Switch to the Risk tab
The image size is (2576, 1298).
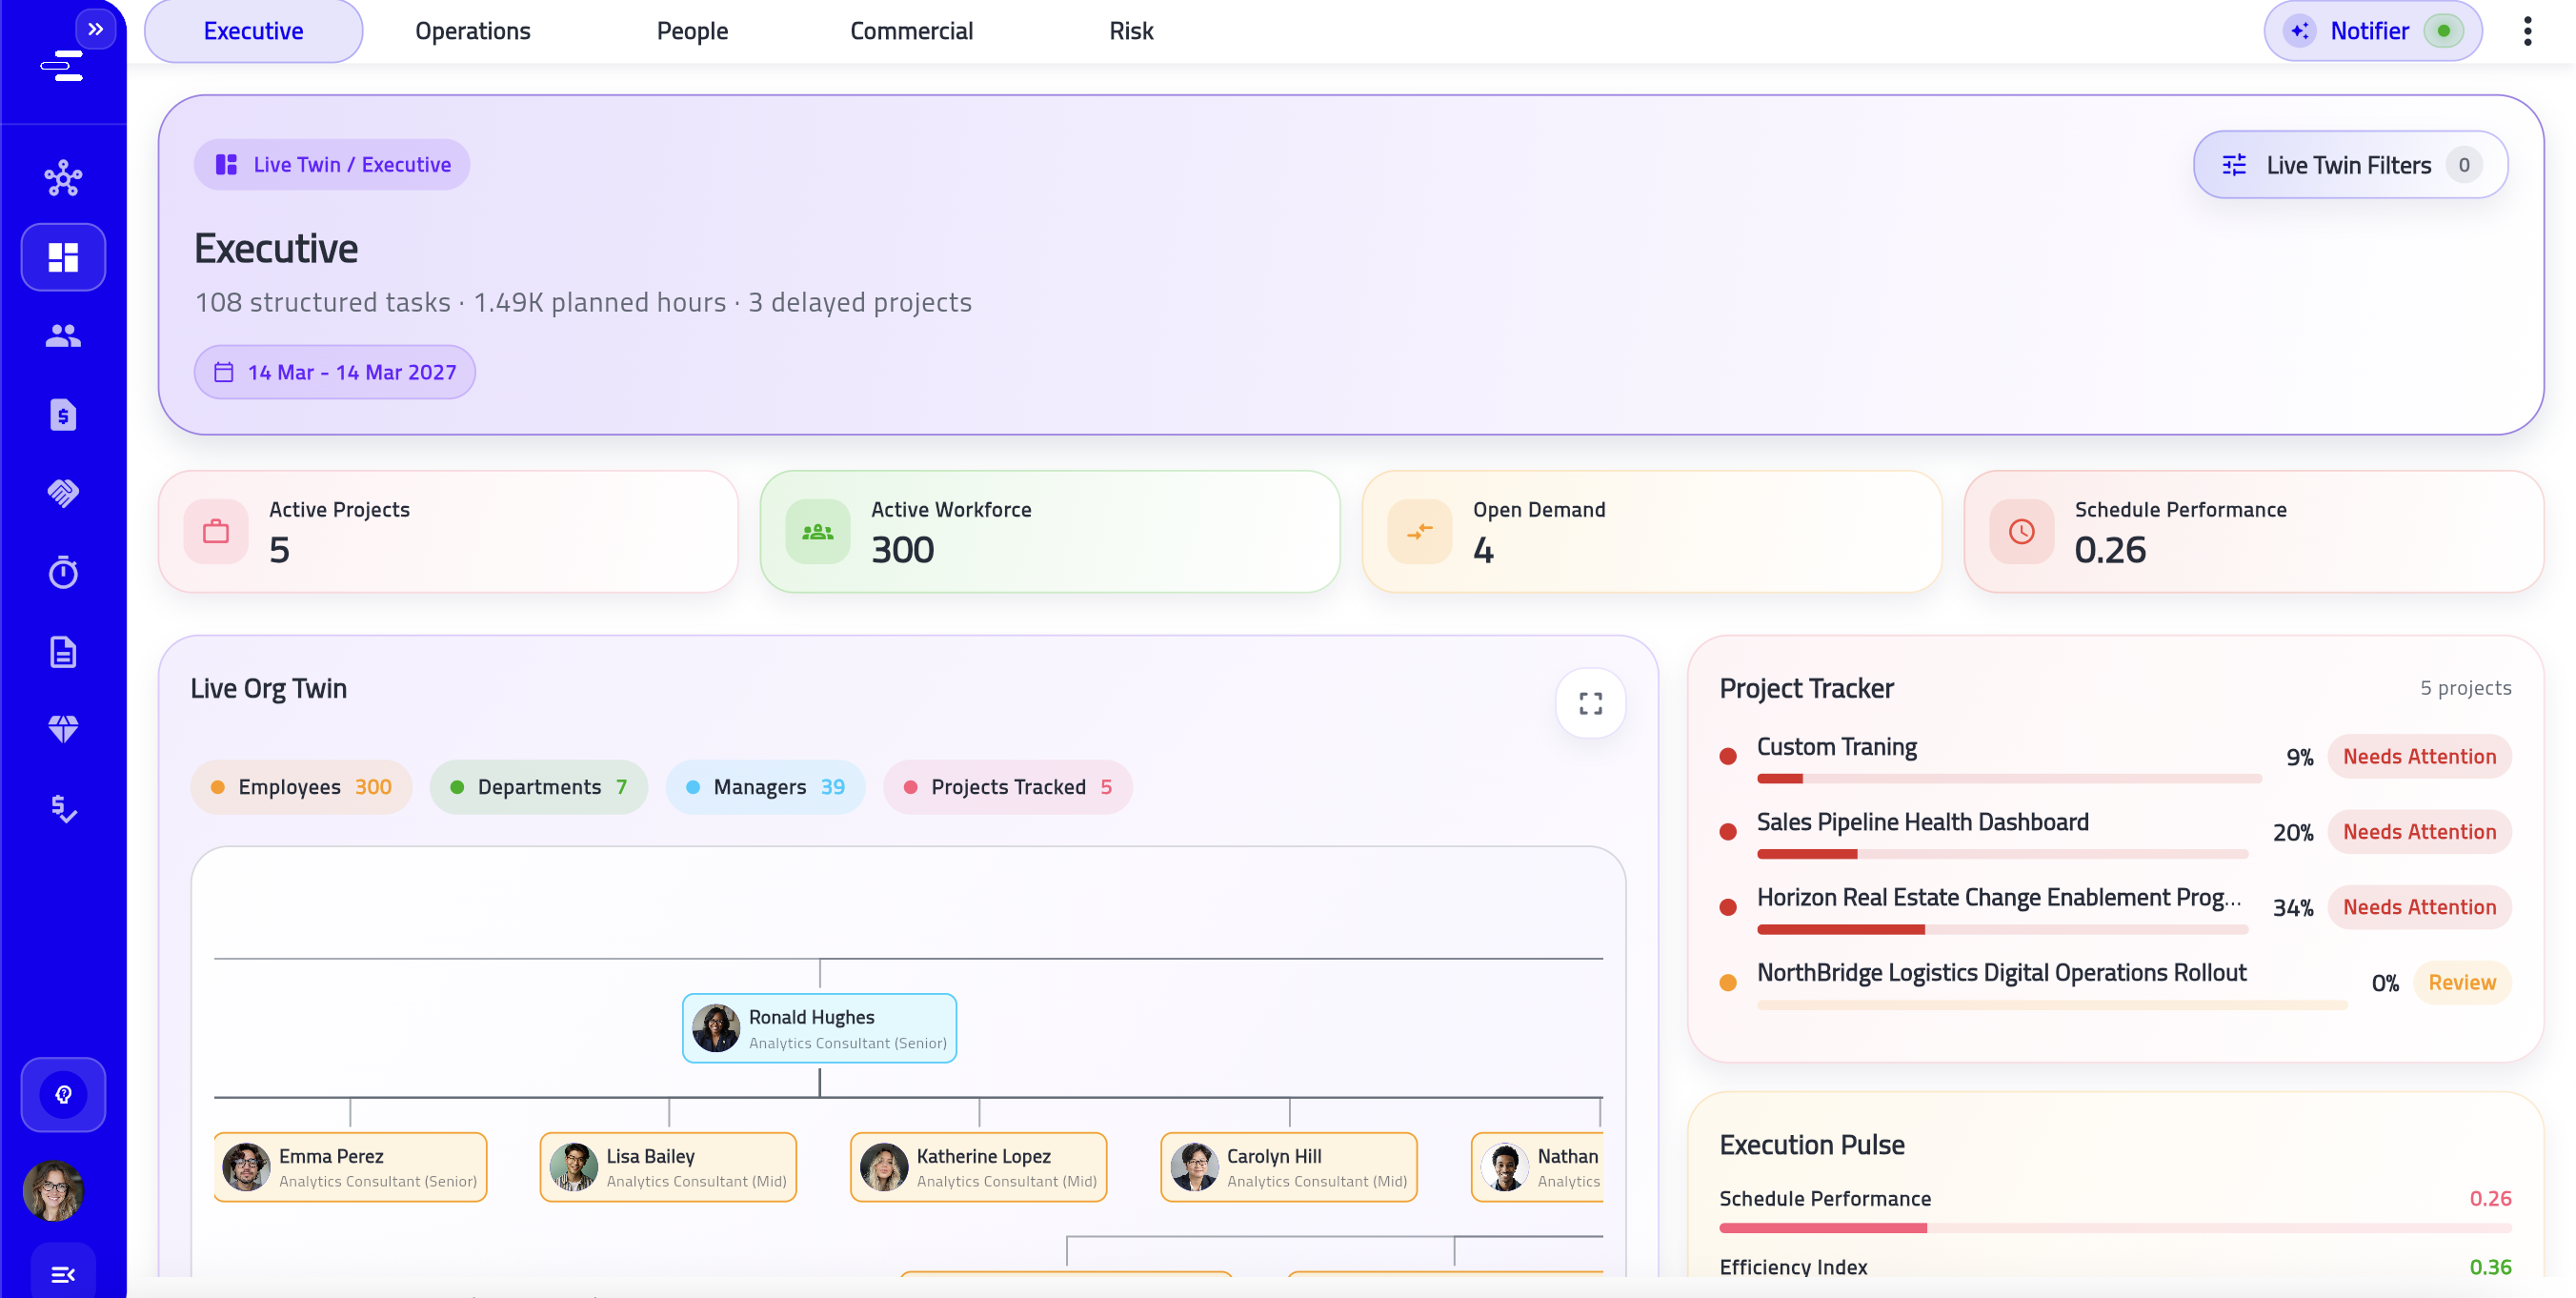pos(1130,31)
